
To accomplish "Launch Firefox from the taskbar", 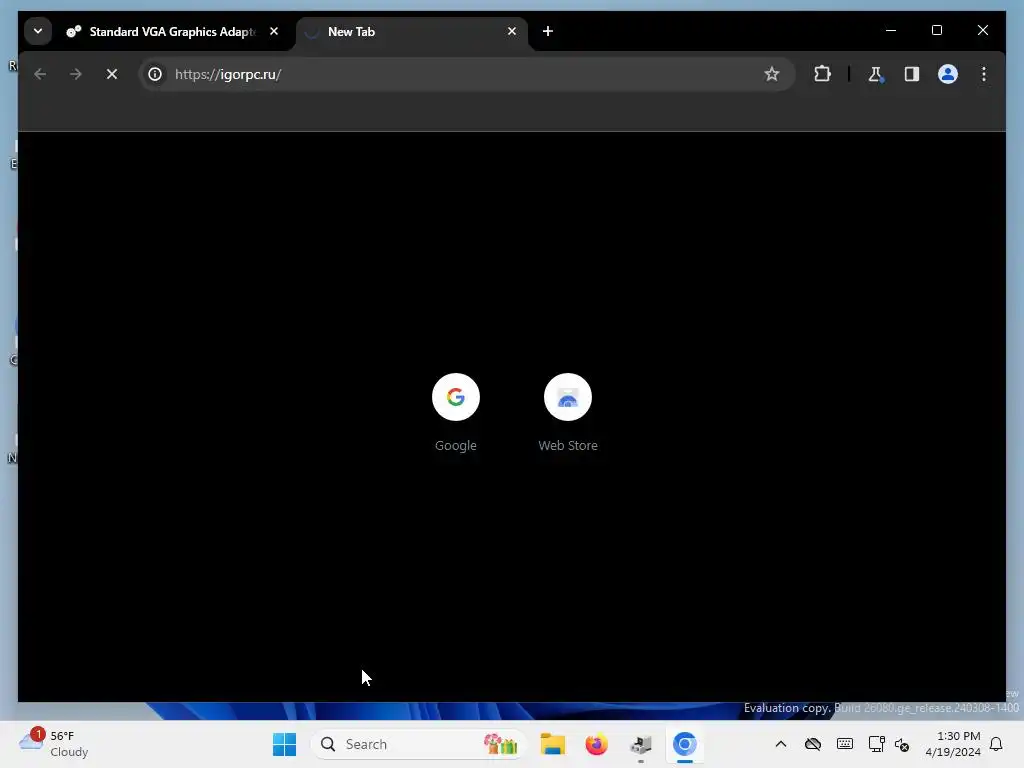I will tap(596, 744).
